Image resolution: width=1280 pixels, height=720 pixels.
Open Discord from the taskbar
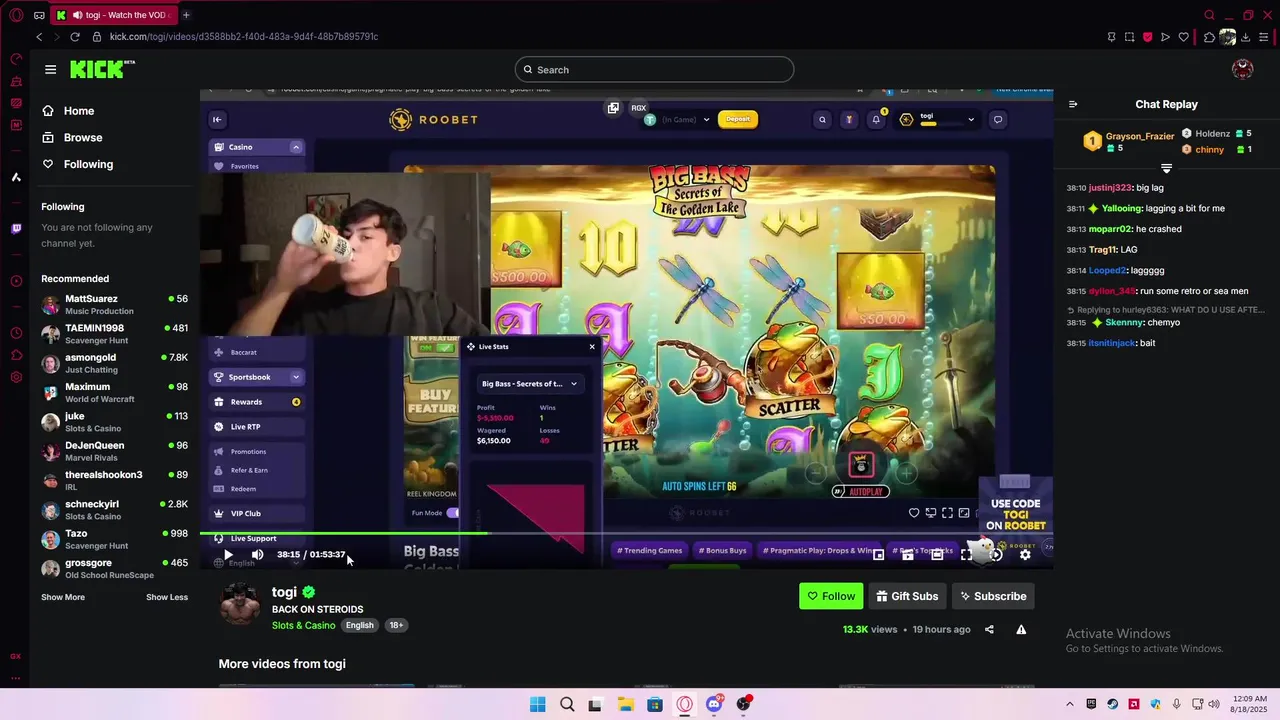tap(714, 704)
